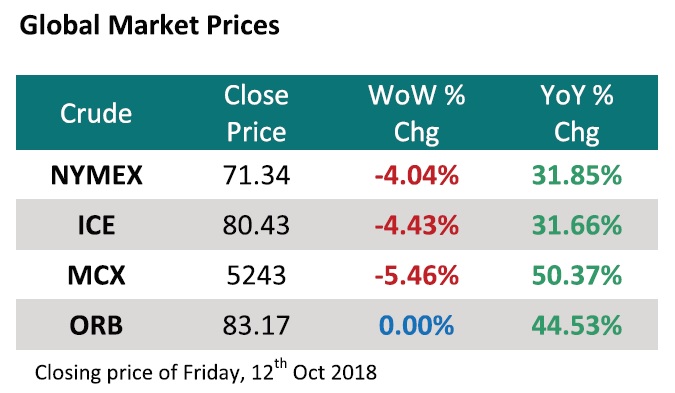The image size is (675, 393).
Task: Click the red -4.43% value
Action: [x=417, y=225]
